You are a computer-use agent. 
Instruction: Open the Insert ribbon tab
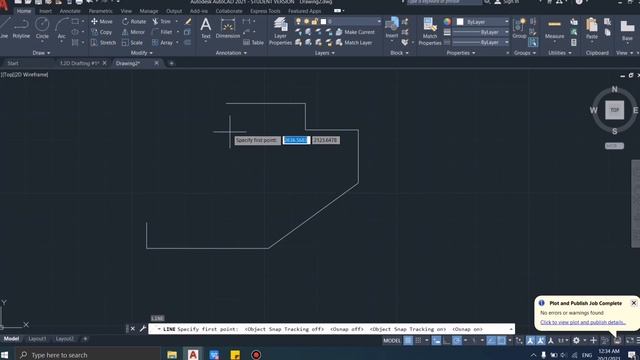(x=45, y=11)
